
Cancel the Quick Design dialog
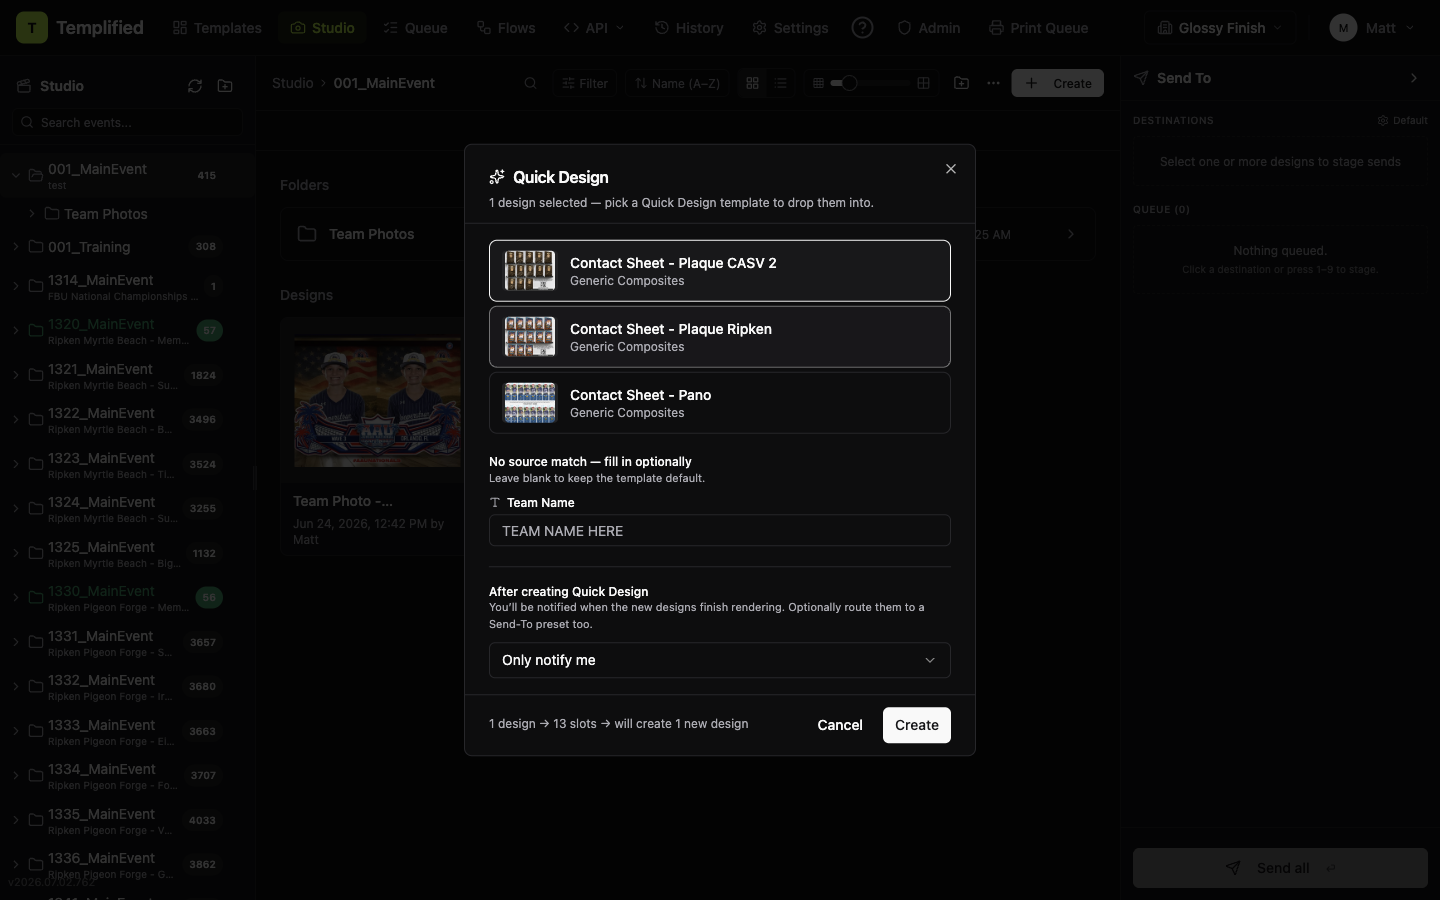pos(840,725)
